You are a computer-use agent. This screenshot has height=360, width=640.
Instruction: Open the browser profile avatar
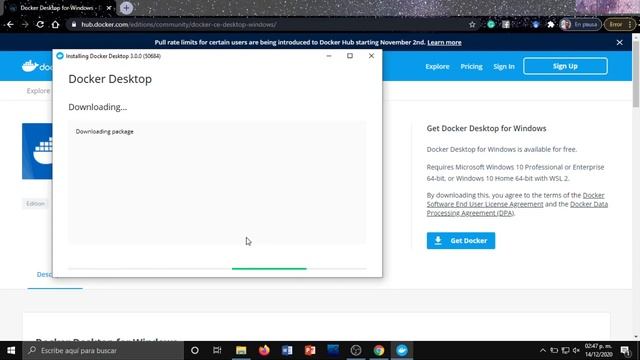[x=566, y=24]
